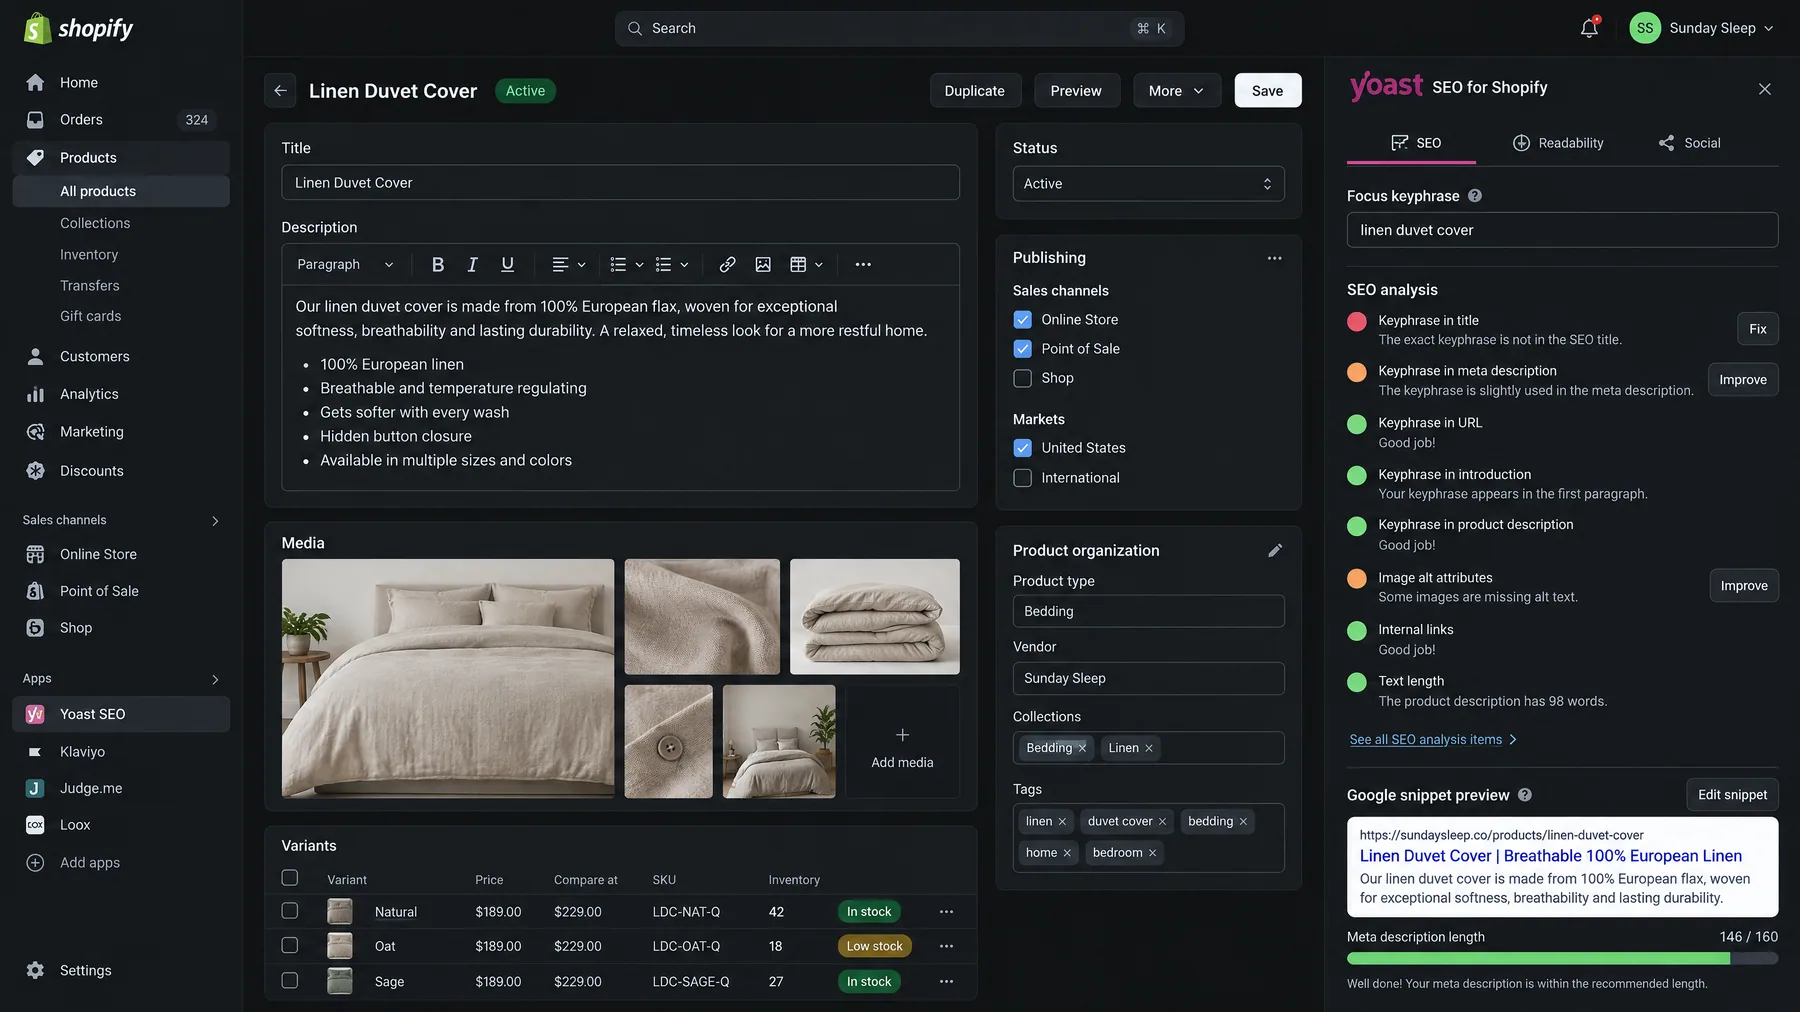
Task: Uncheck Online Store sales channel
Action: coord(1022,320)
